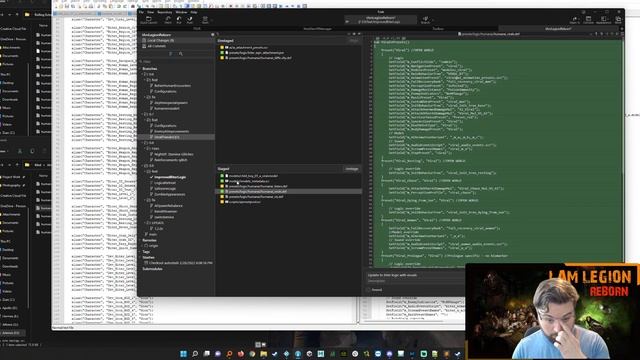This screenshot has height=360, width=640.
Task: Open the Console toolbar button
Action: pos(589,20)
